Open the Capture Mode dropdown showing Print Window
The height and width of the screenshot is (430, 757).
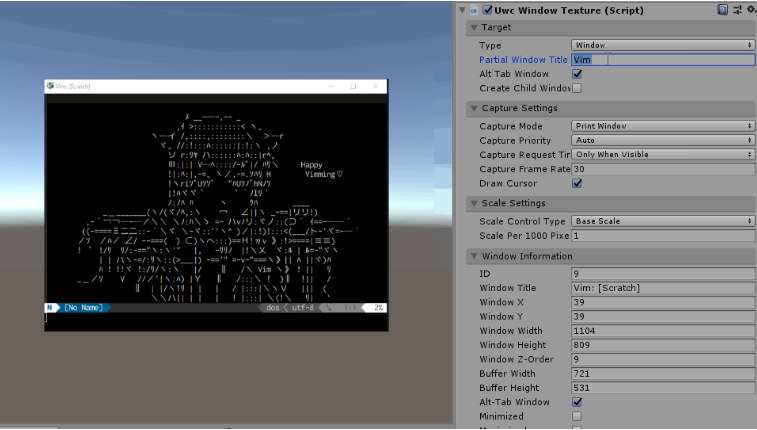point(663,126)
